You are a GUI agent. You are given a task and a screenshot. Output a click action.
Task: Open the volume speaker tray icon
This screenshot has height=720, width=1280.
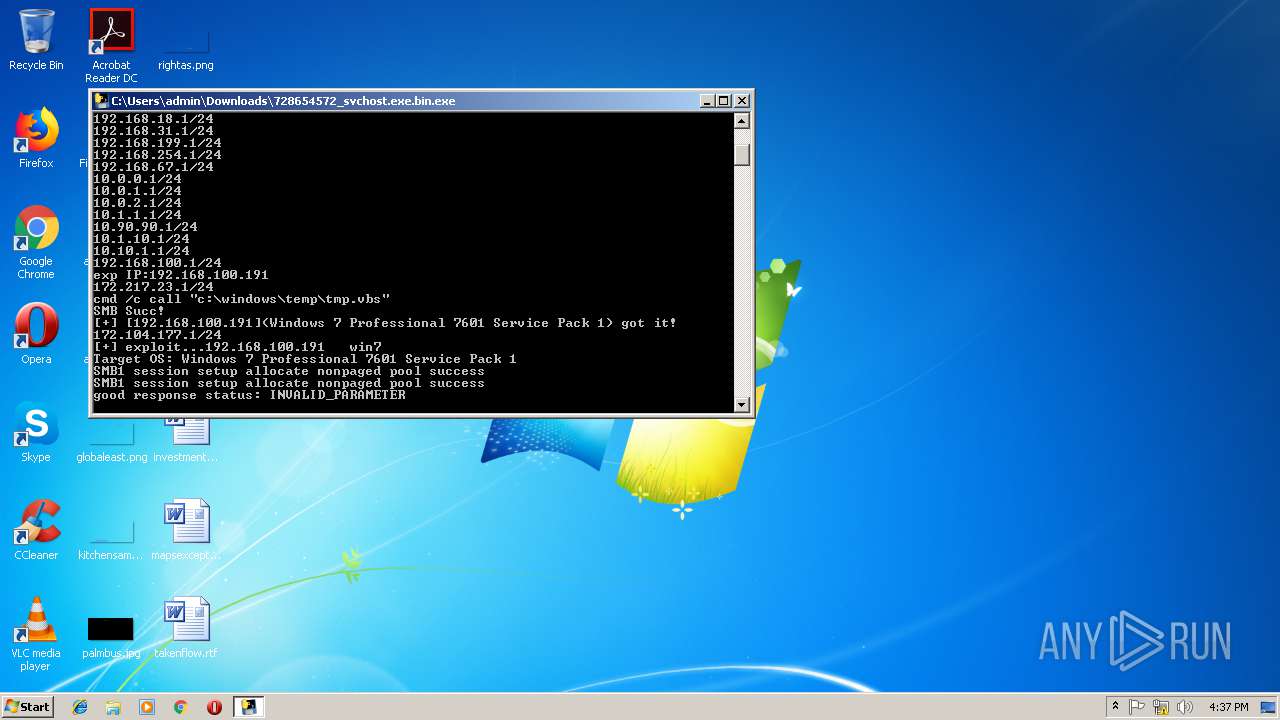(x=1185, y=707)
